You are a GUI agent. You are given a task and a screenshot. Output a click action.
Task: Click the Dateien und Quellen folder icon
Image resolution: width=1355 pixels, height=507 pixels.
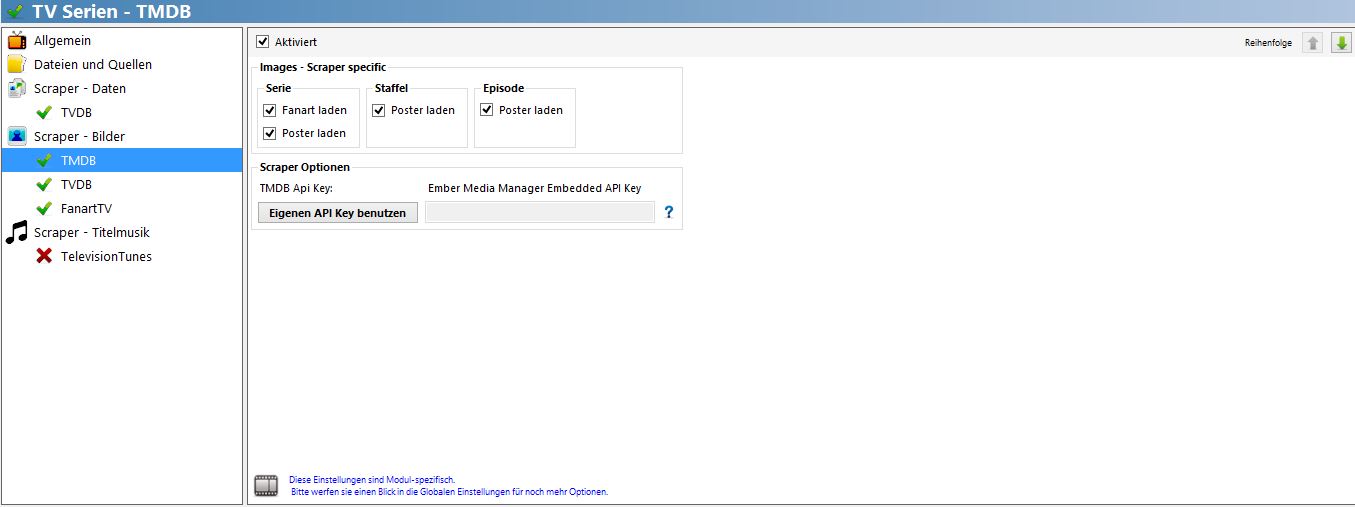pos(17,65)
